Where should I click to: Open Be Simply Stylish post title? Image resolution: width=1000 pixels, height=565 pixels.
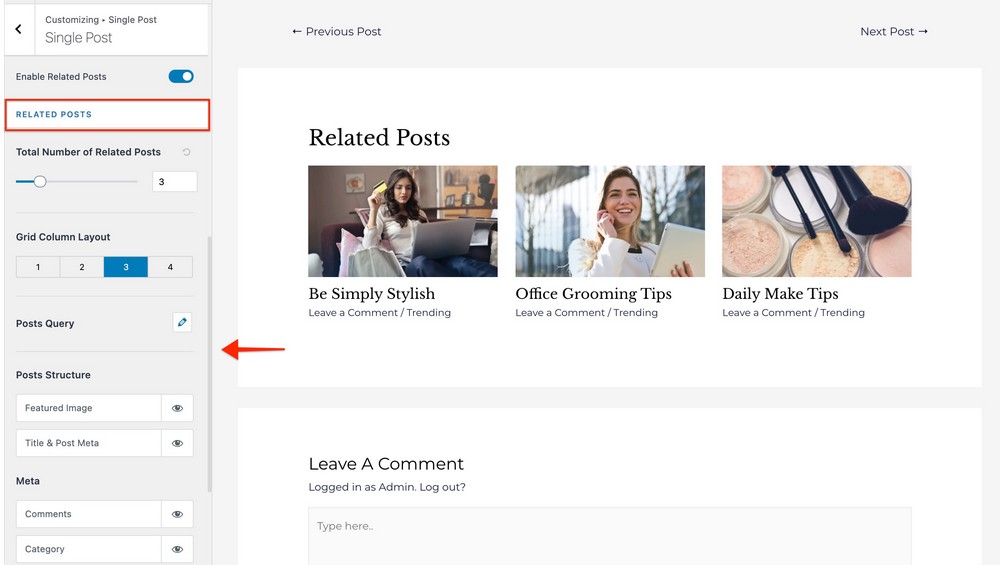click(372, 293)
